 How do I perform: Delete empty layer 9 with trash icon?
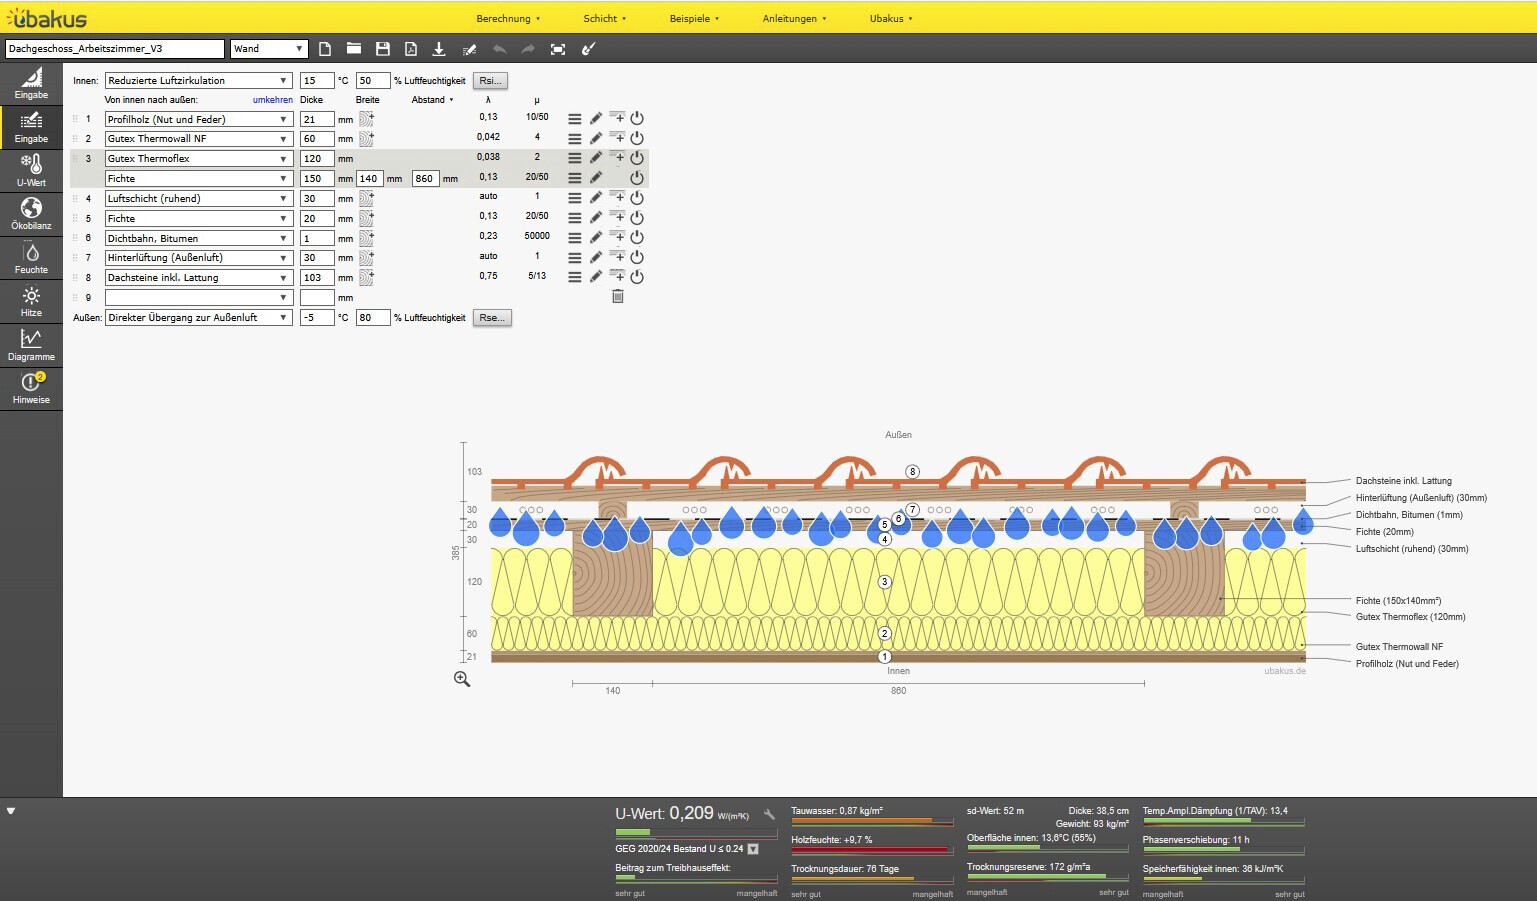click(617, 297)
